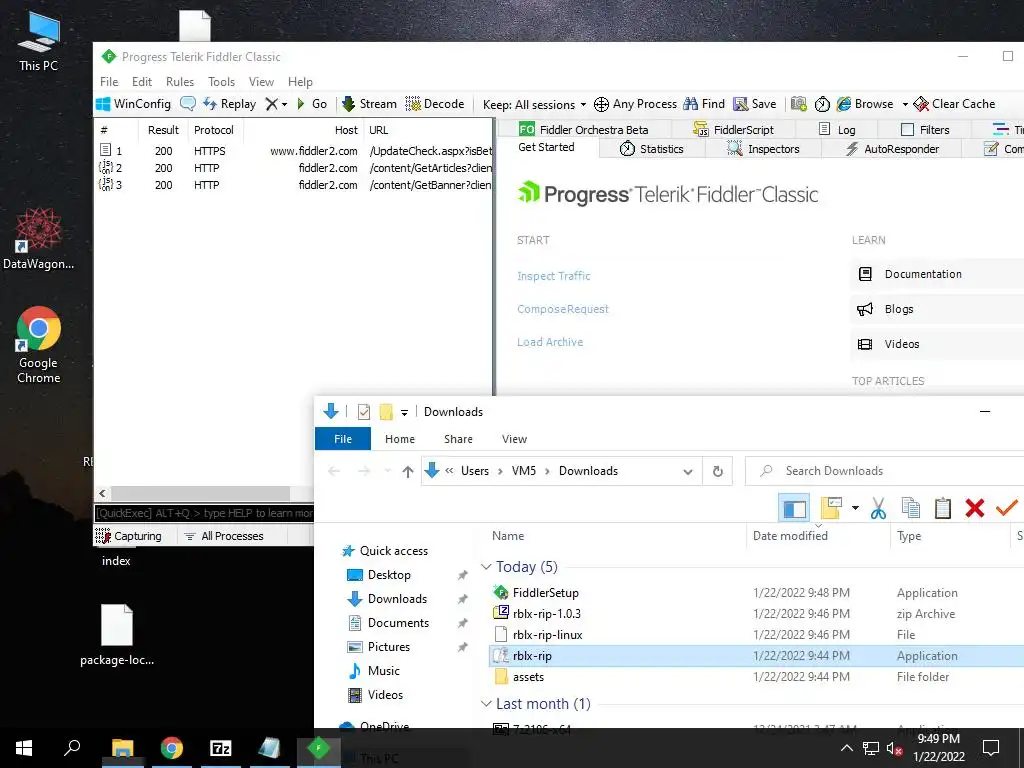Click Replay in Fiddler toolbar
The image size is (1024, 768).
point(229,104)
